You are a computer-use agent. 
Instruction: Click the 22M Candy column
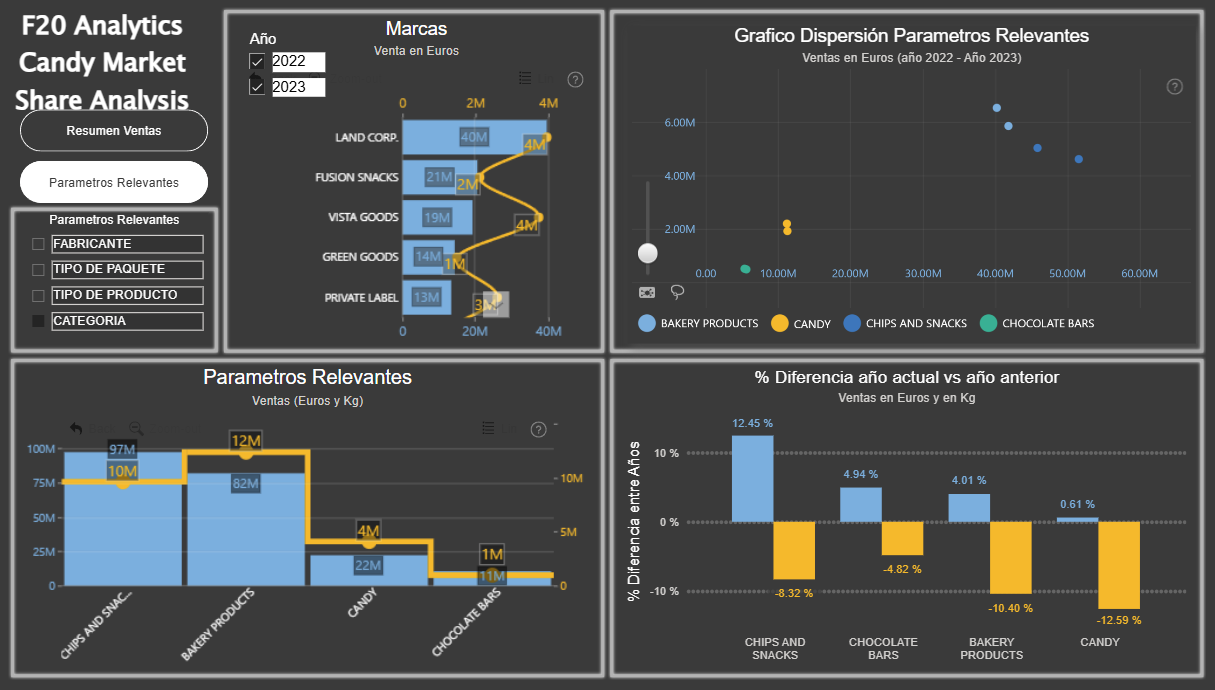point(368,570)
